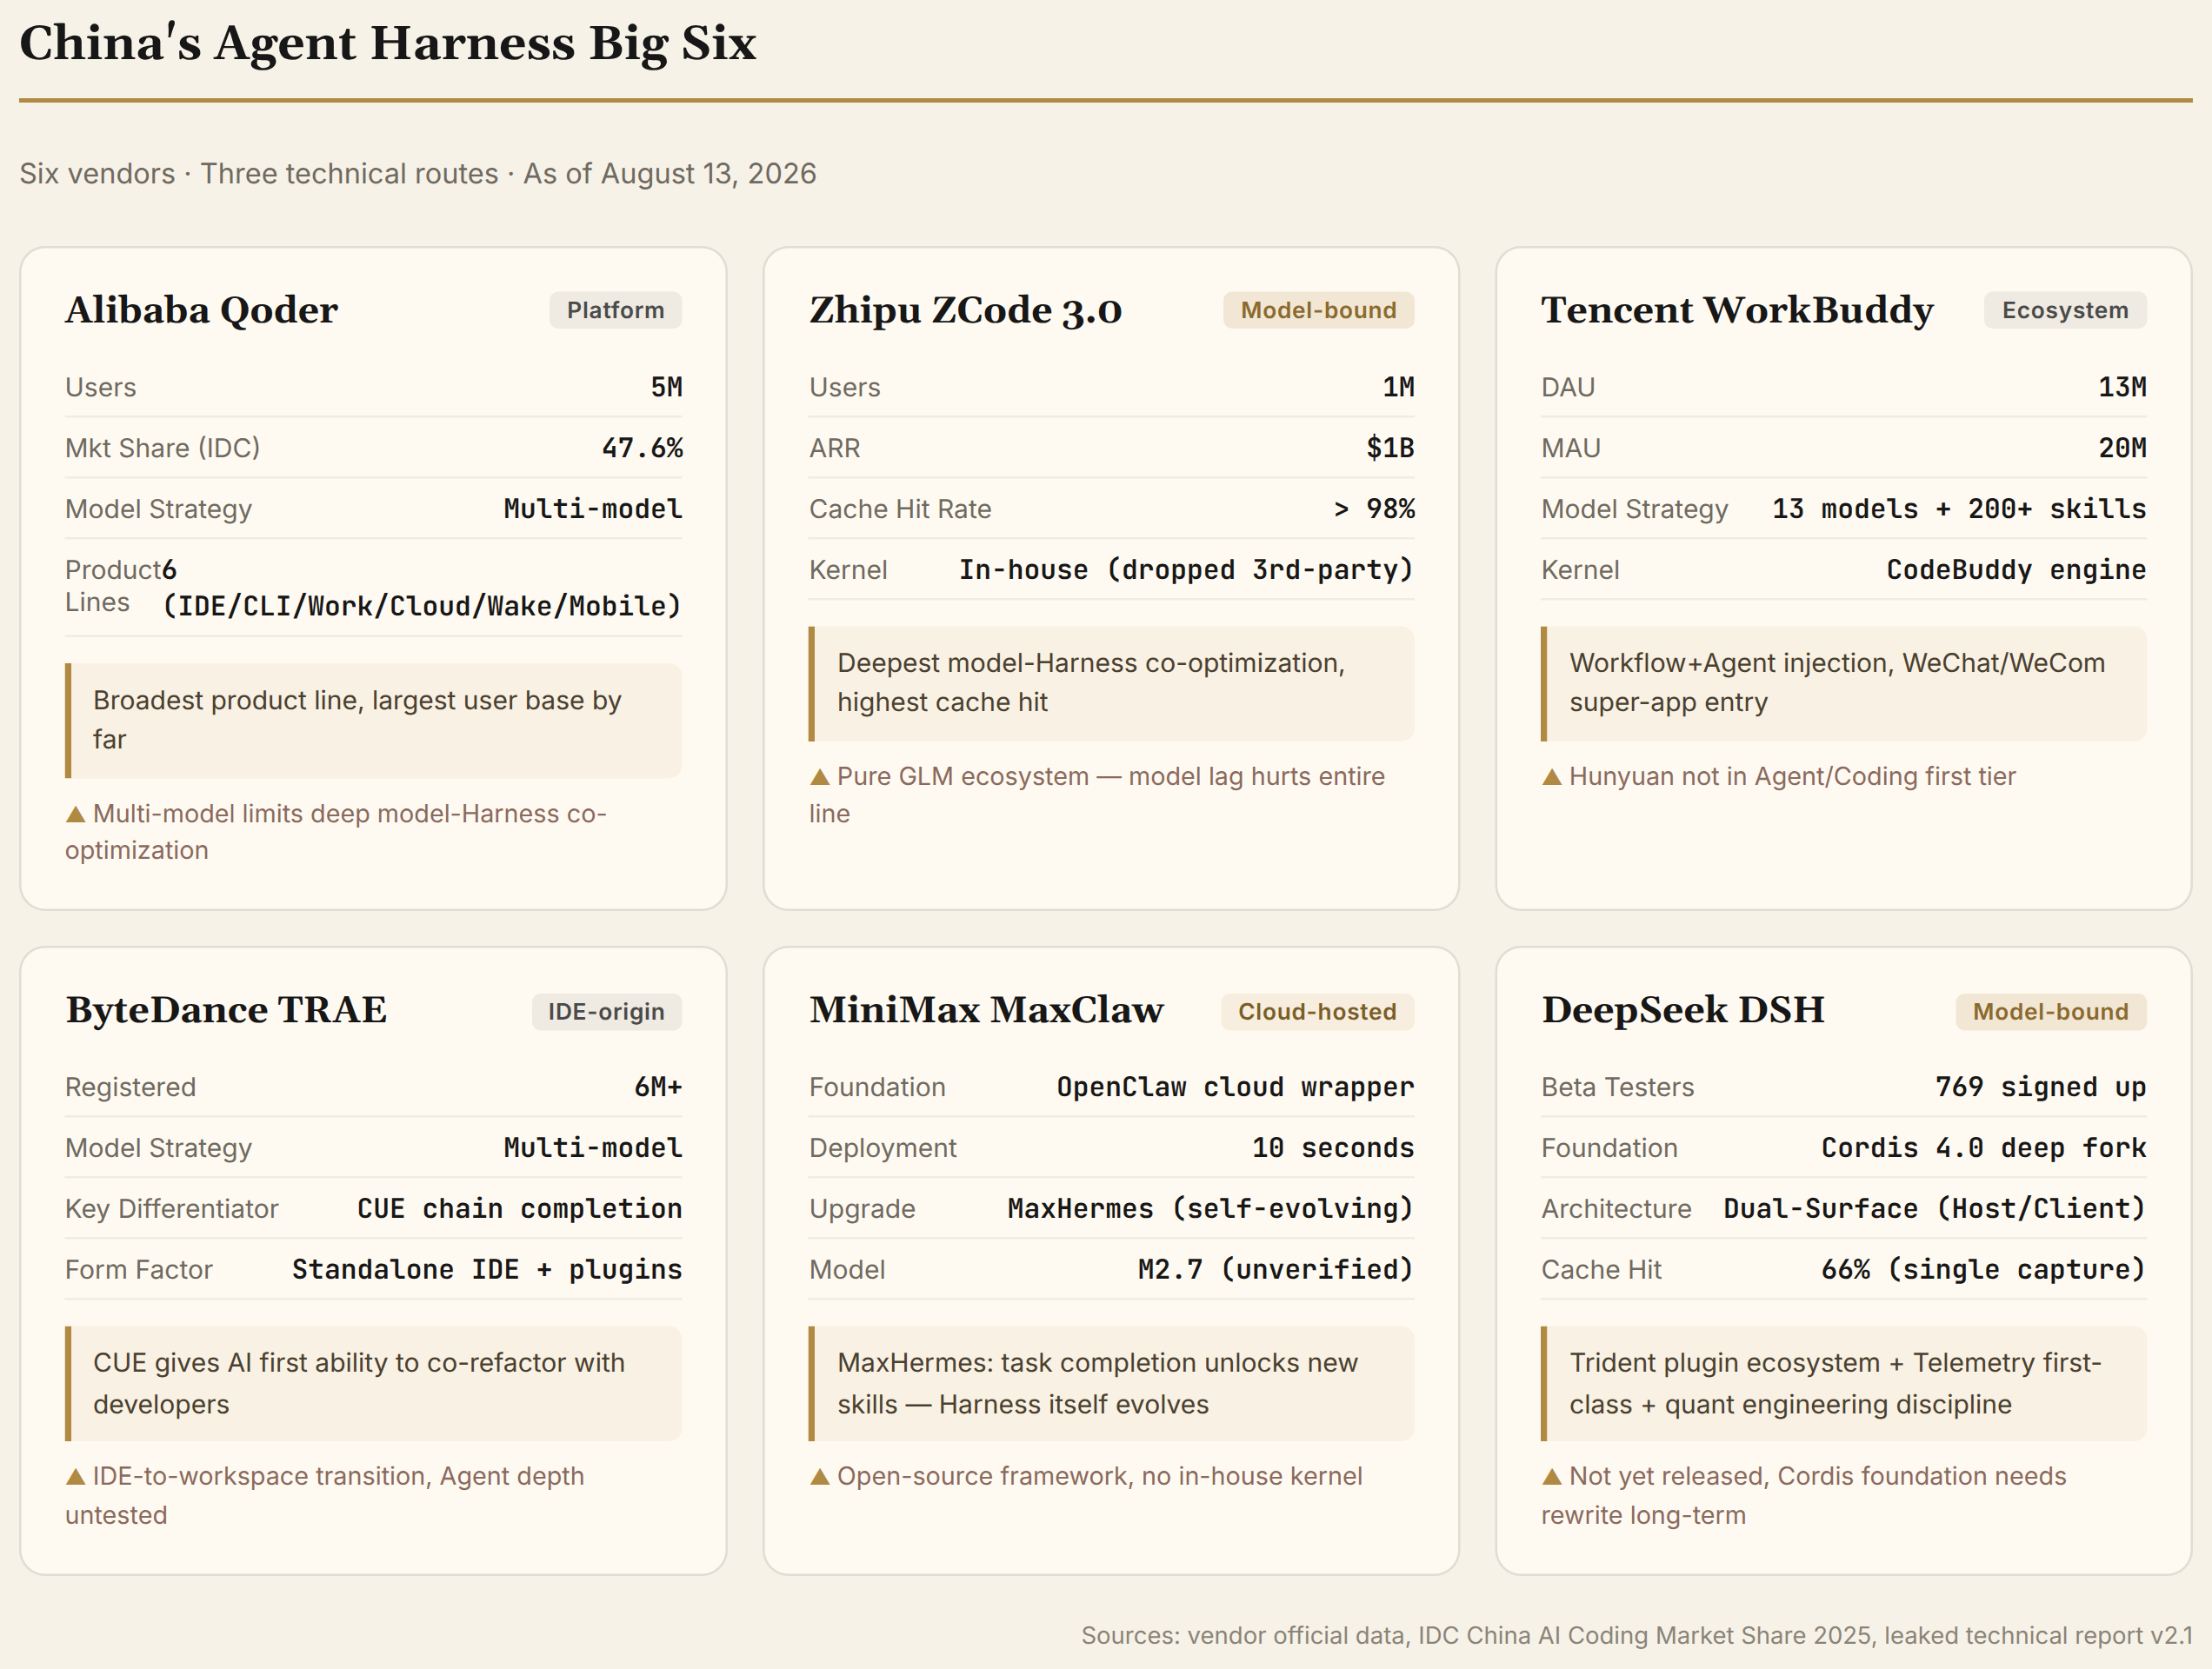The image size is (2212, 1669).
Task: Click the "13 models + 200+ skills" value
Action: [1959, 509]
